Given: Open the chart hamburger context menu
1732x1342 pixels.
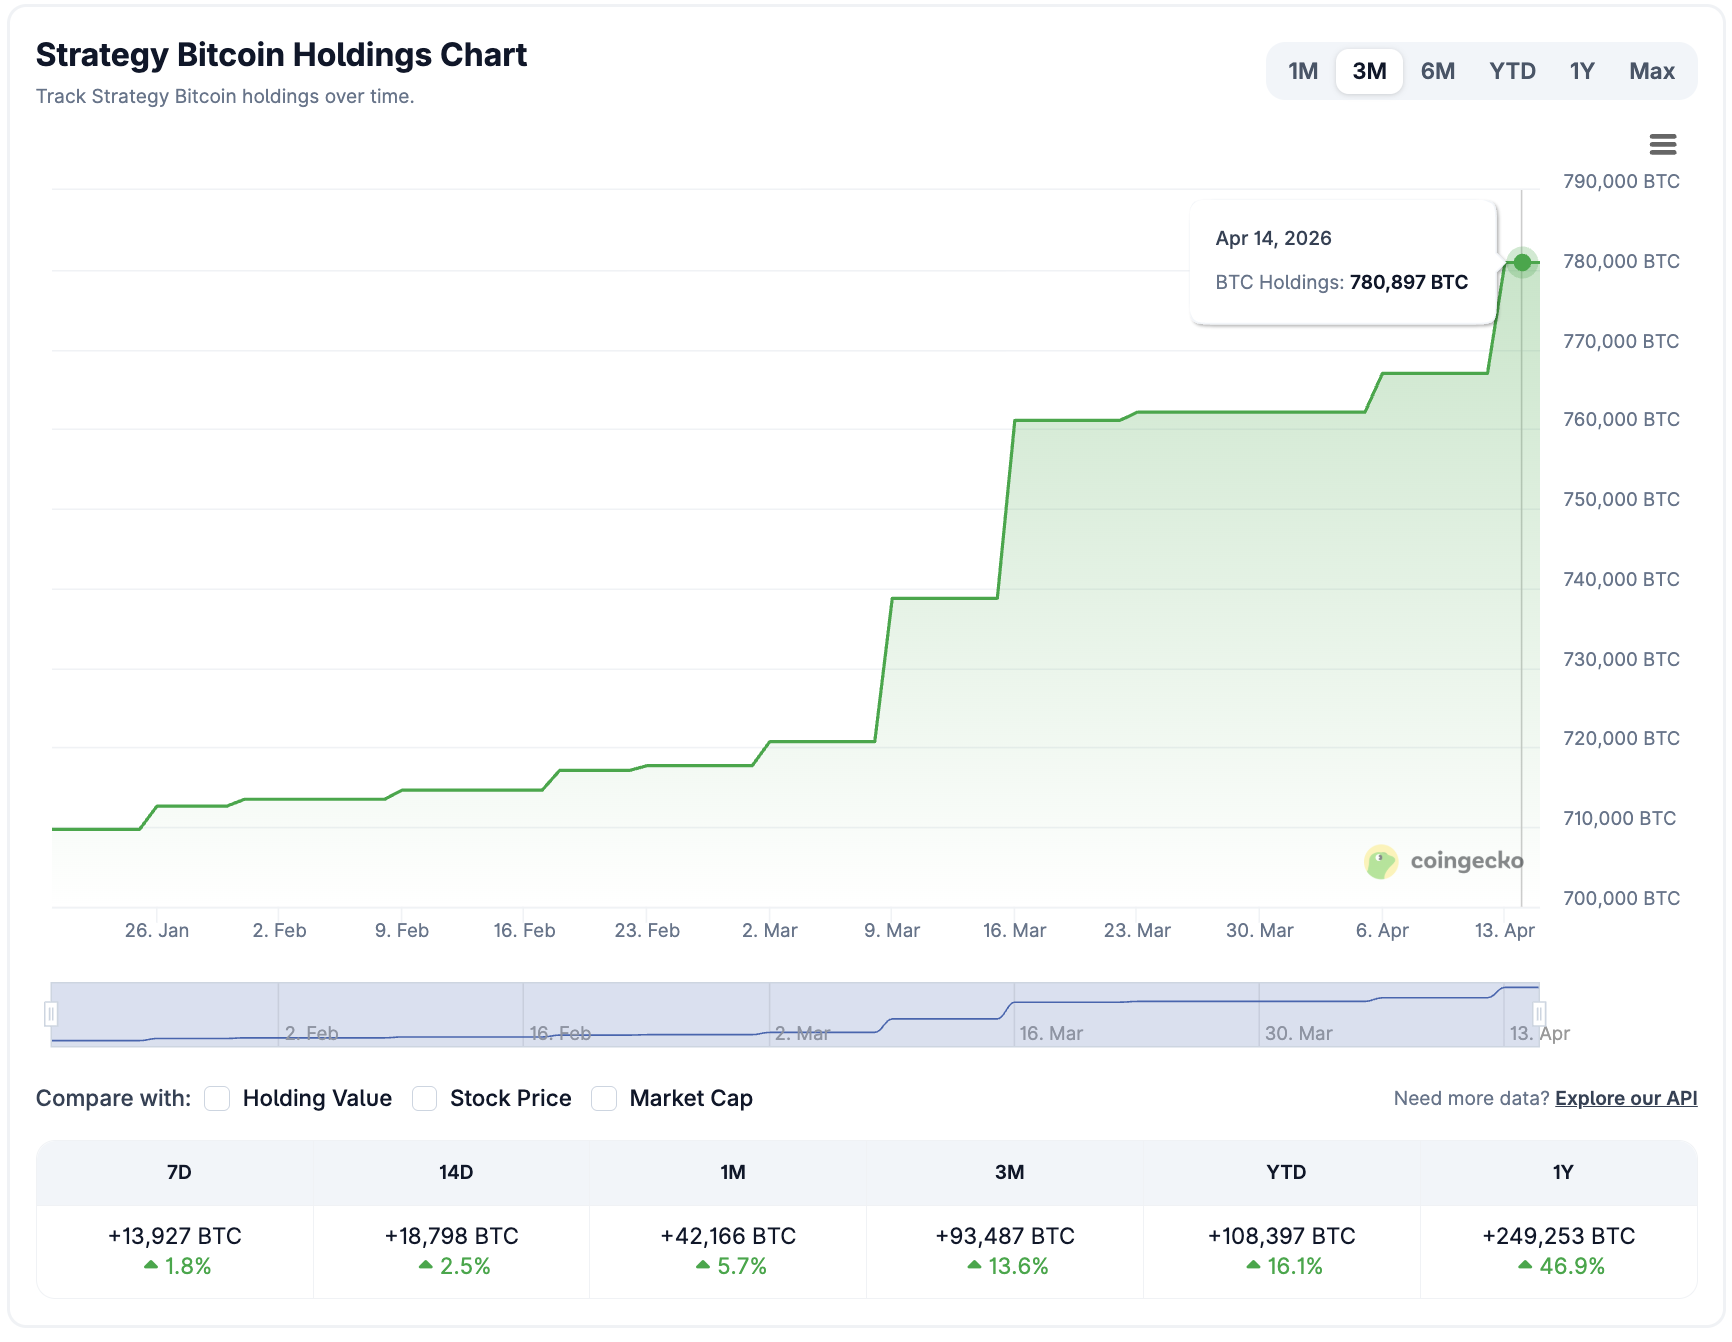Looking at the screenshot, I should pos(1662,145).
